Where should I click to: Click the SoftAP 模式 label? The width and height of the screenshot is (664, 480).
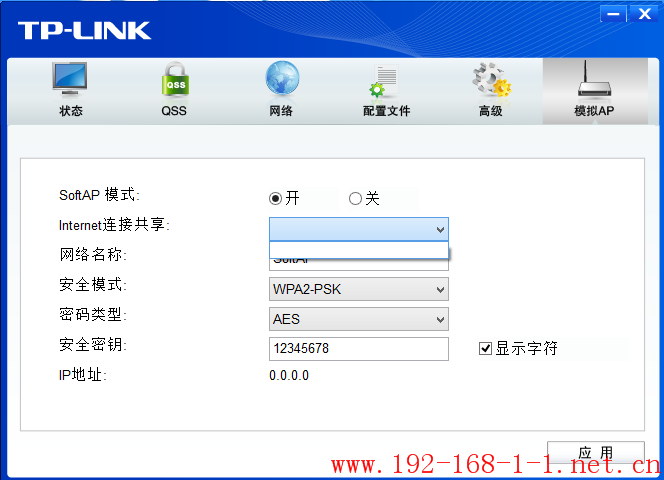(99, 195)
